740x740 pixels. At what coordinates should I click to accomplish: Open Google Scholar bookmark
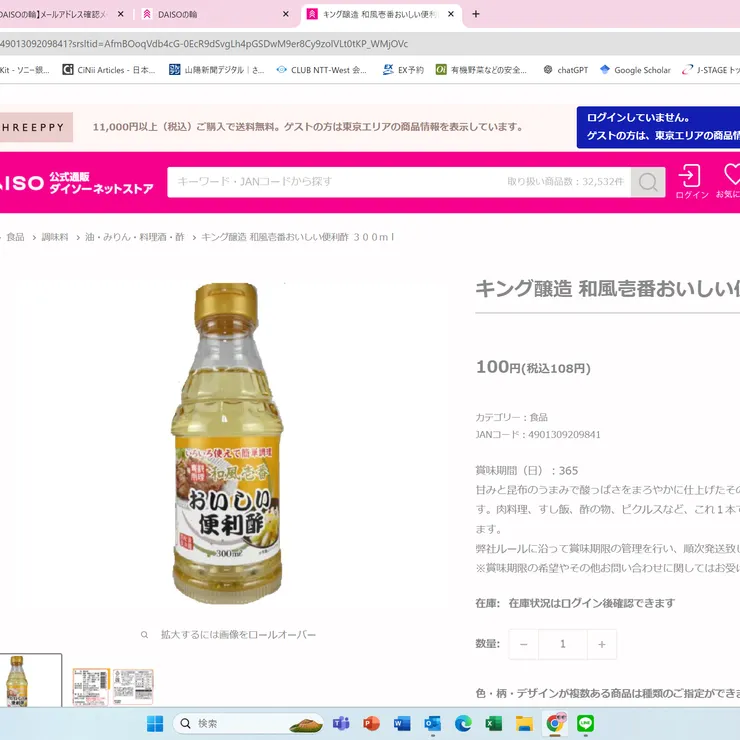pos(635,70)
